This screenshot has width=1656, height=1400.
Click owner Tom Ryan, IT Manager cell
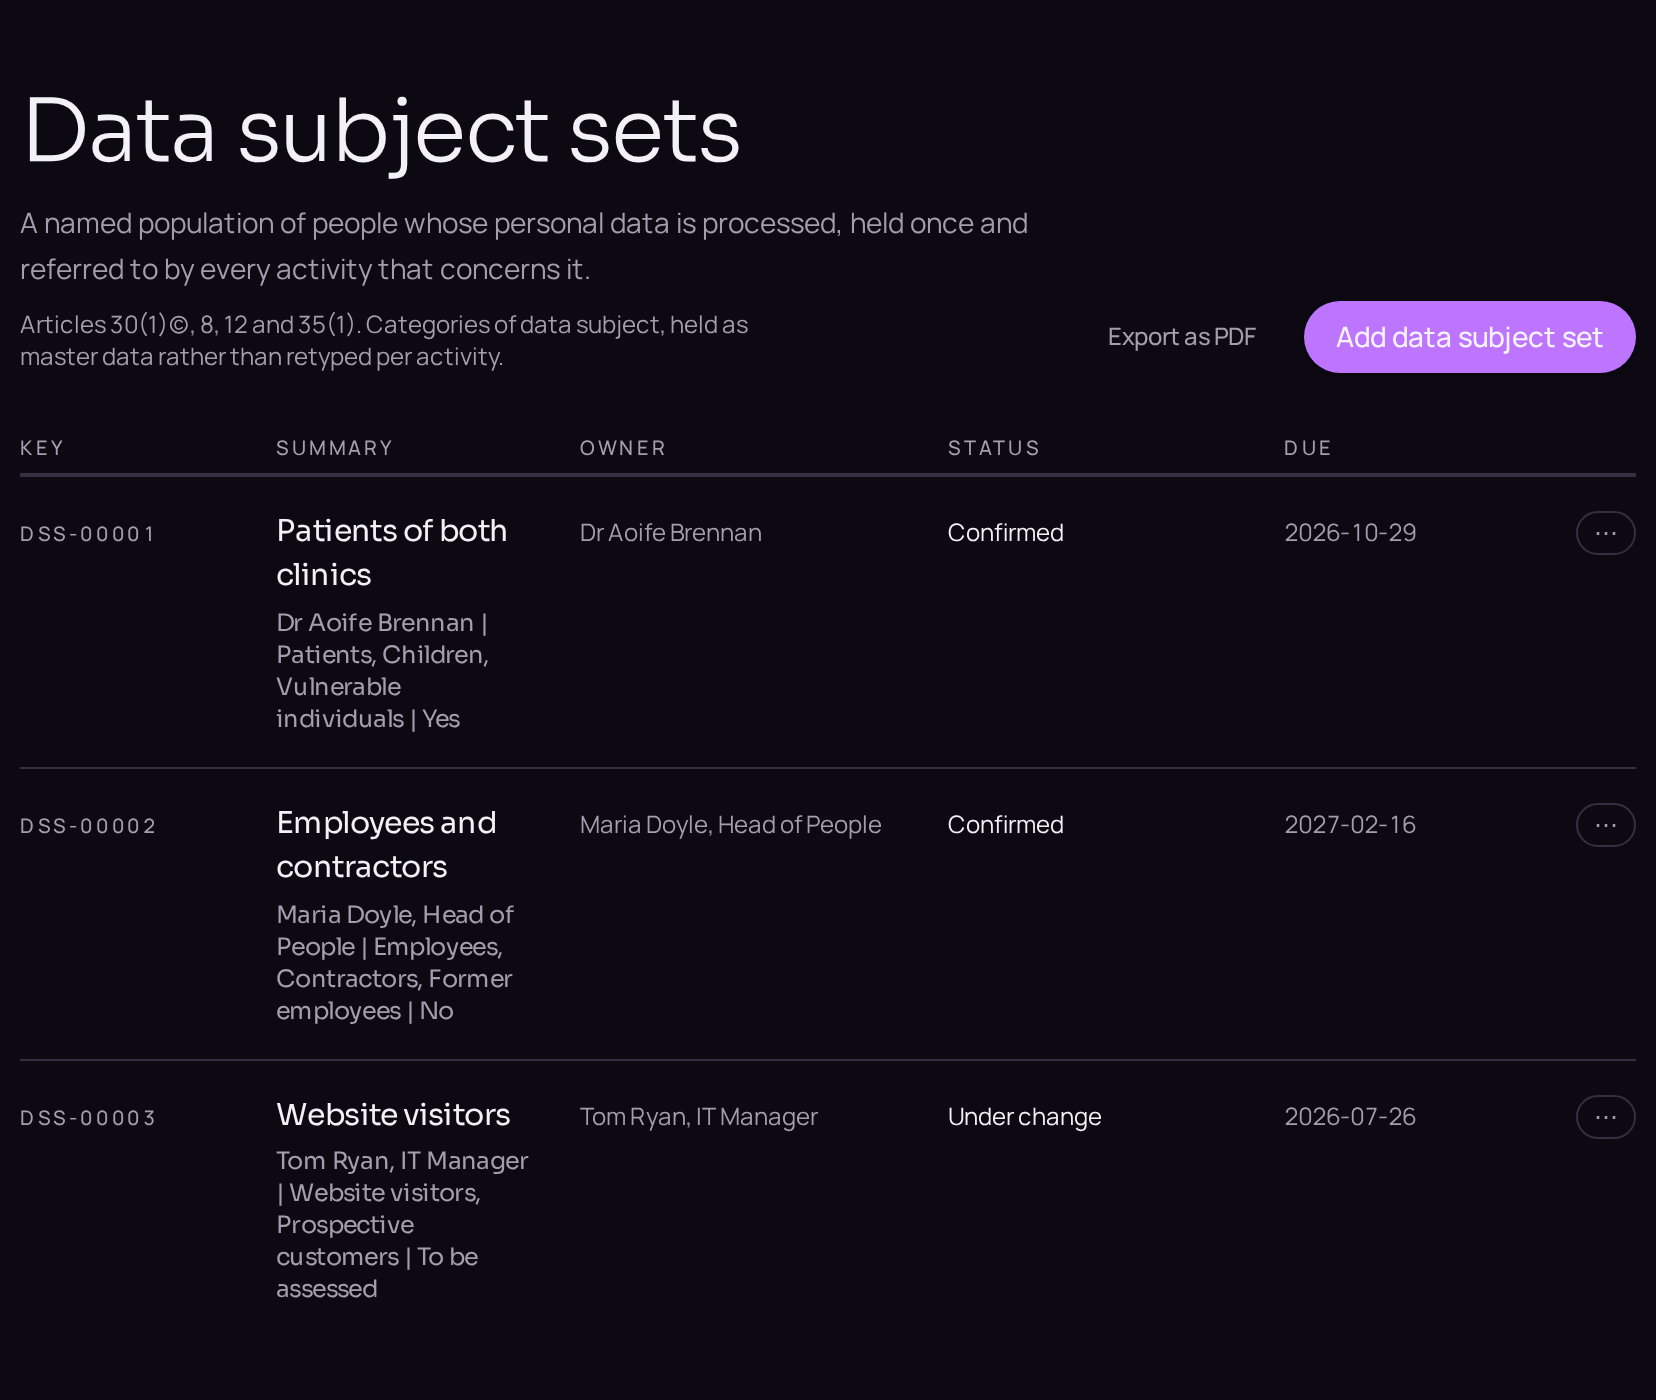pos(699,1117)
